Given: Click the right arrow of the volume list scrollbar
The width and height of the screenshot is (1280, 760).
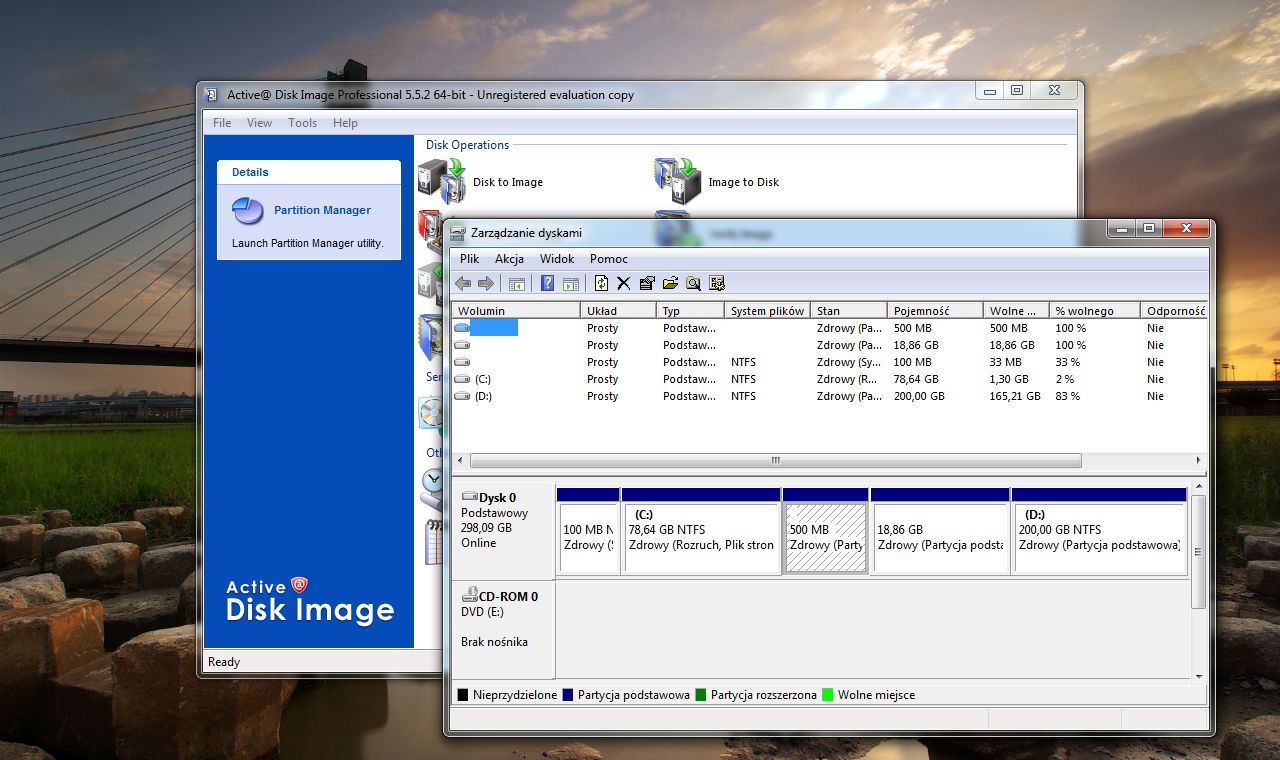Looking at the screenshot, I should pos(1200,461).
